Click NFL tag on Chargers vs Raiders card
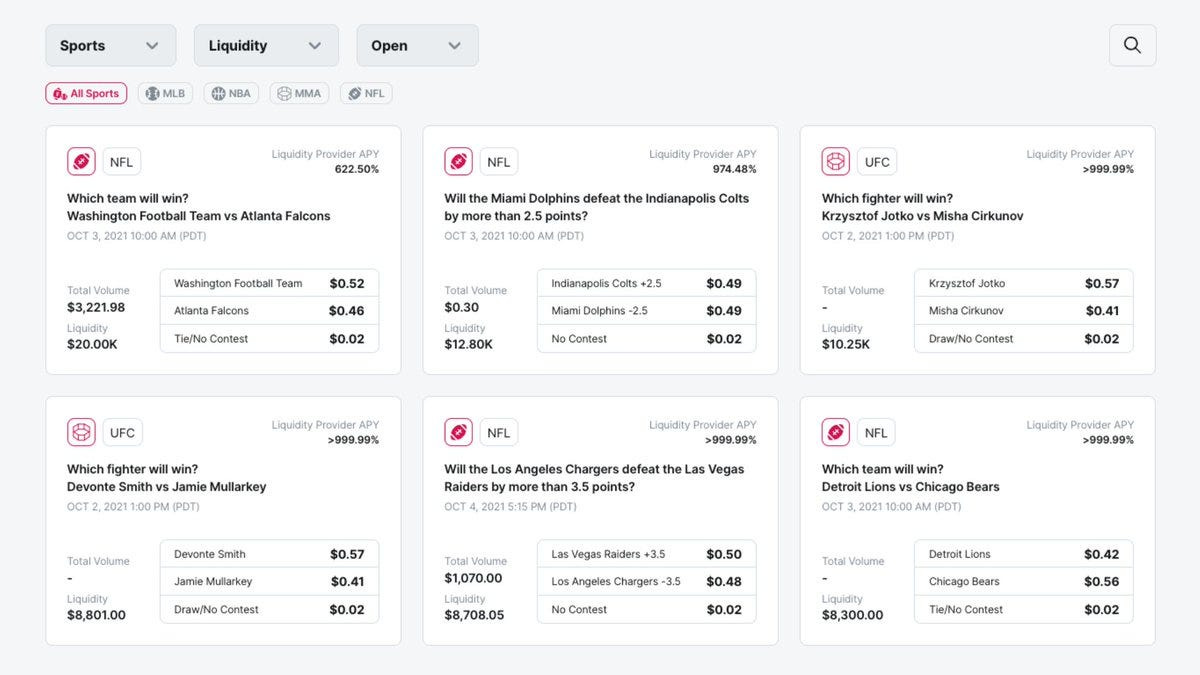 pos(499,433)
